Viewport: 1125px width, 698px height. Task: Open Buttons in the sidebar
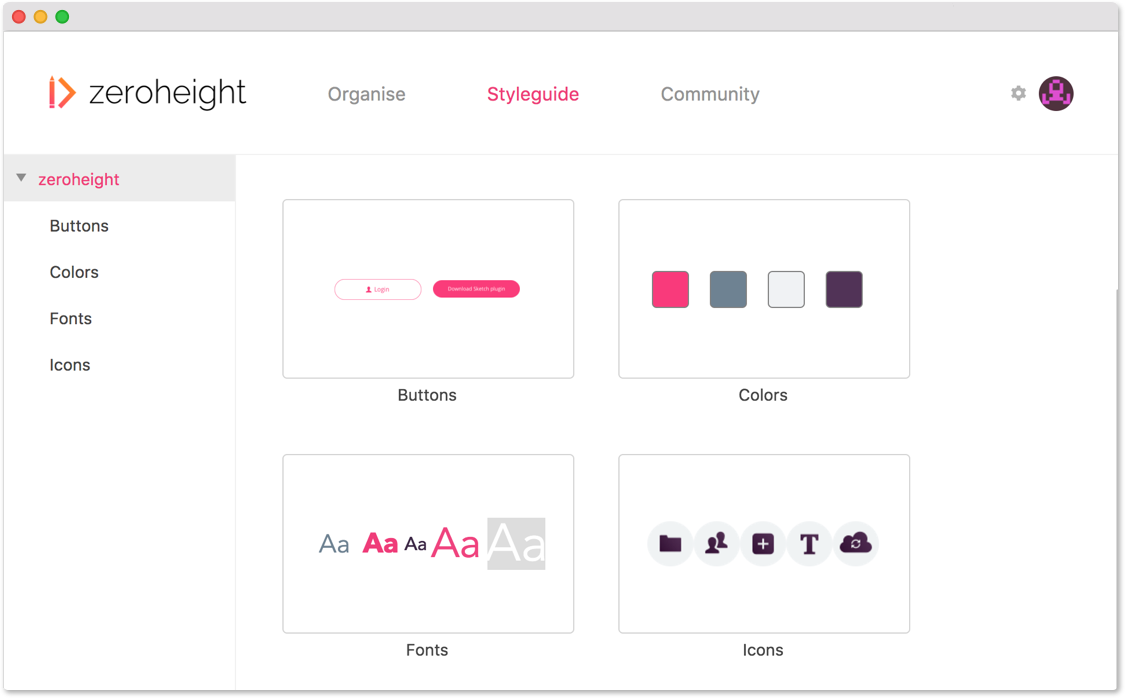tap(79, 226)
